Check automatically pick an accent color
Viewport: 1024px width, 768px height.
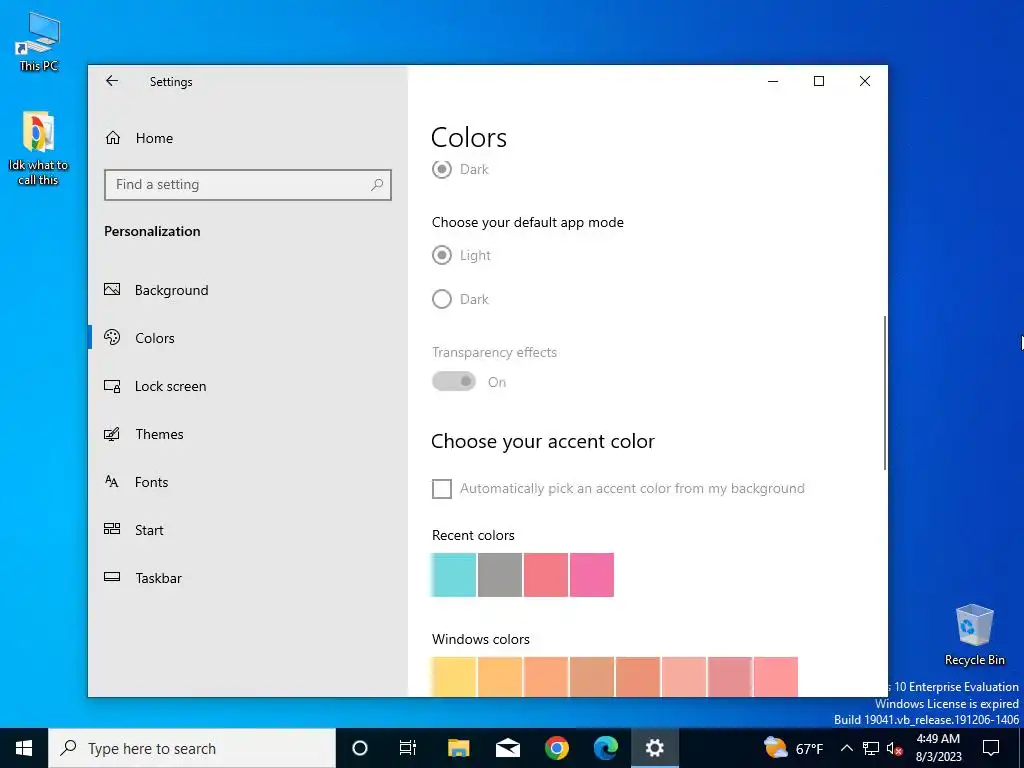441,488
